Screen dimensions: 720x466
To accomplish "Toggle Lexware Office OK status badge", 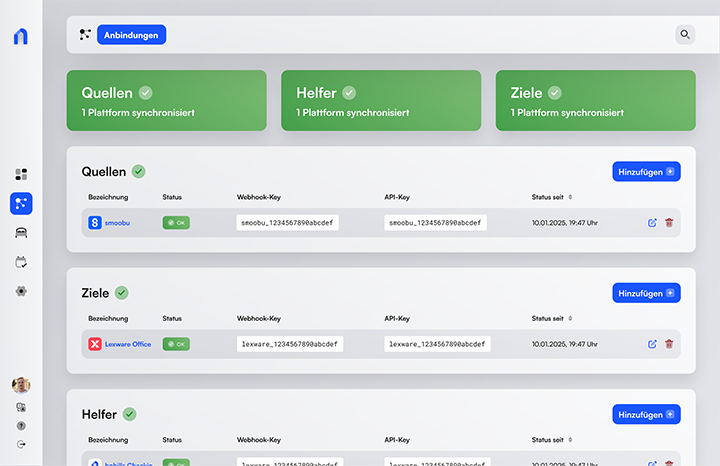I will coord(176,344).
